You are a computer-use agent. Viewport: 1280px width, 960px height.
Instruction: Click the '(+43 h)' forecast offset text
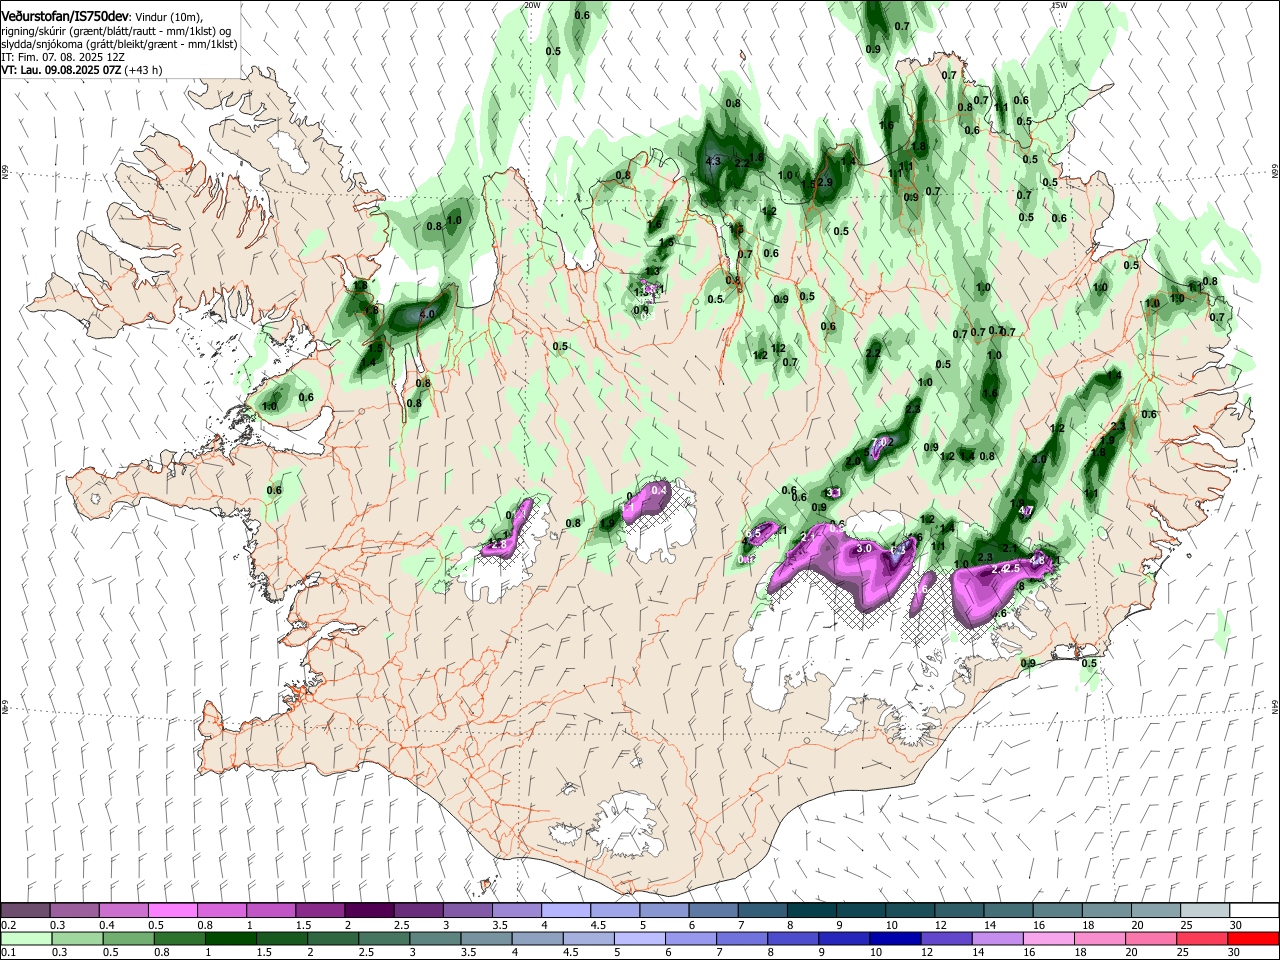point(145,70)
